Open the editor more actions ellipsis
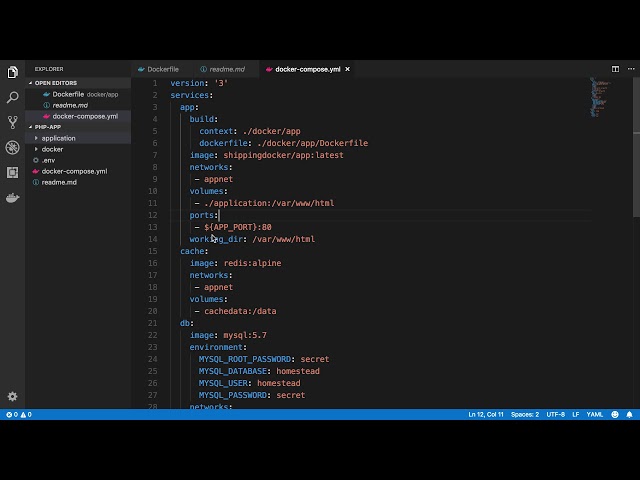 (631, 69)
